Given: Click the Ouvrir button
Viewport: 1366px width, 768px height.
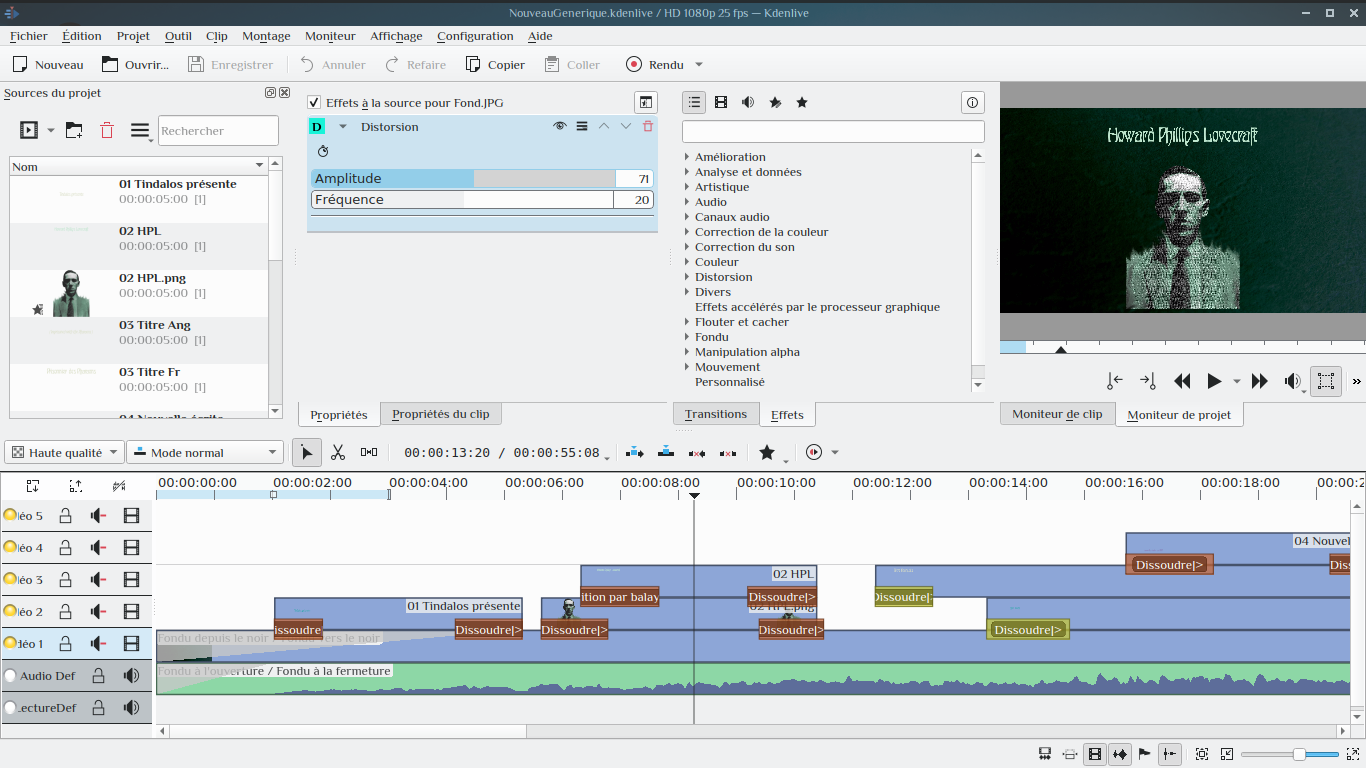Looking at the screenshot, I should point(135,65).
